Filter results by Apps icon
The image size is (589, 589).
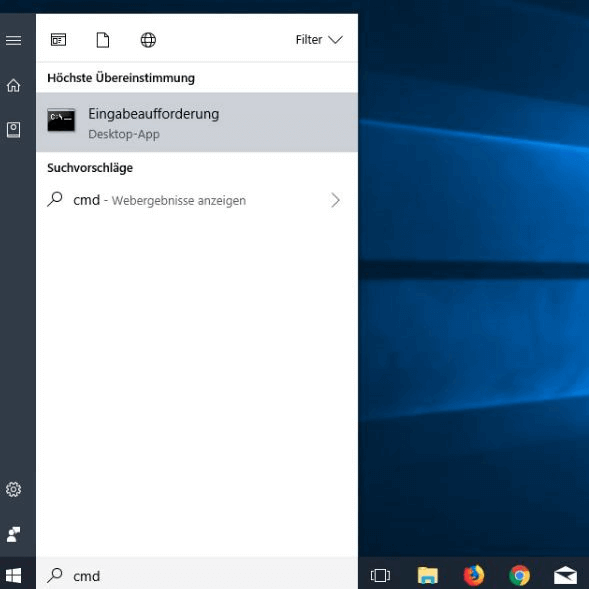tap(58, 39)
